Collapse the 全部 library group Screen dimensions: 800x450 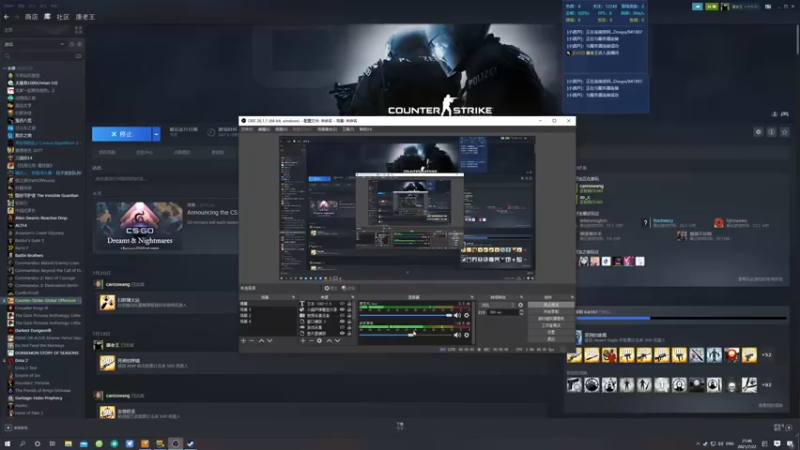(5, 68)
